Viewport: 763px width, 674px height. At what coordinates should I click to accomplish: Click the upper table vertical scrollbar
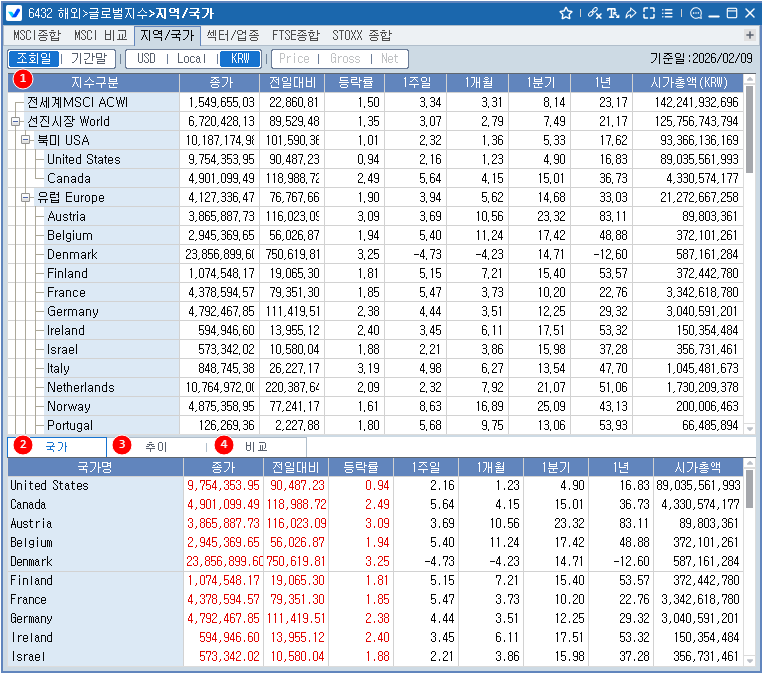click(x=750, y=250)
